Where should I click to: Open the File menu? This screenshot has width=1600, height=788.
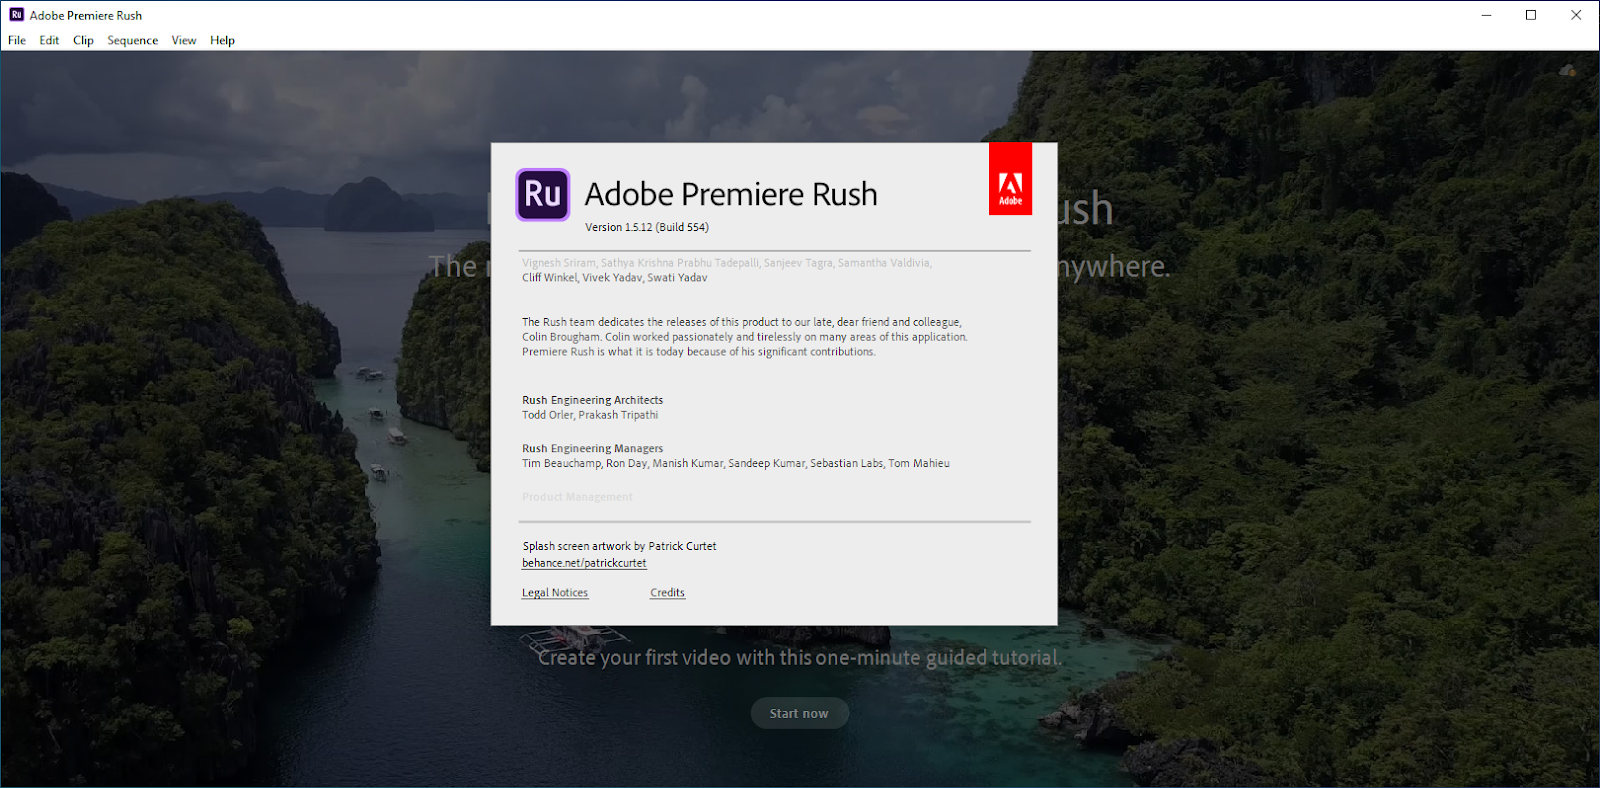click(17, 40)
